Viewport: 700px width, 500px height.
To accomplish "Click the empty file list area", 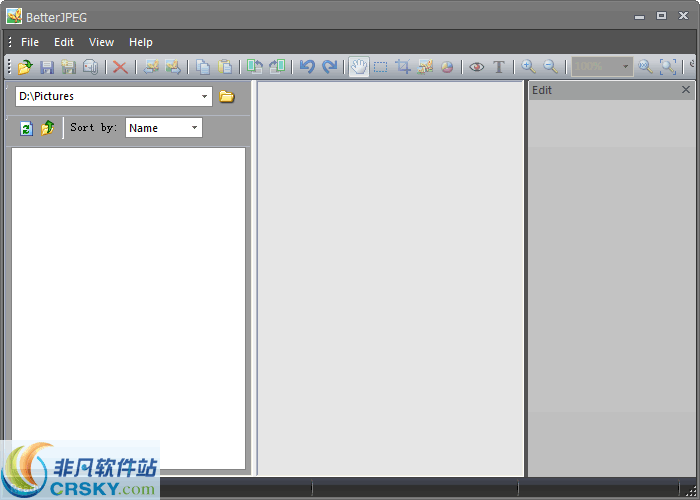I will point(128,308).
